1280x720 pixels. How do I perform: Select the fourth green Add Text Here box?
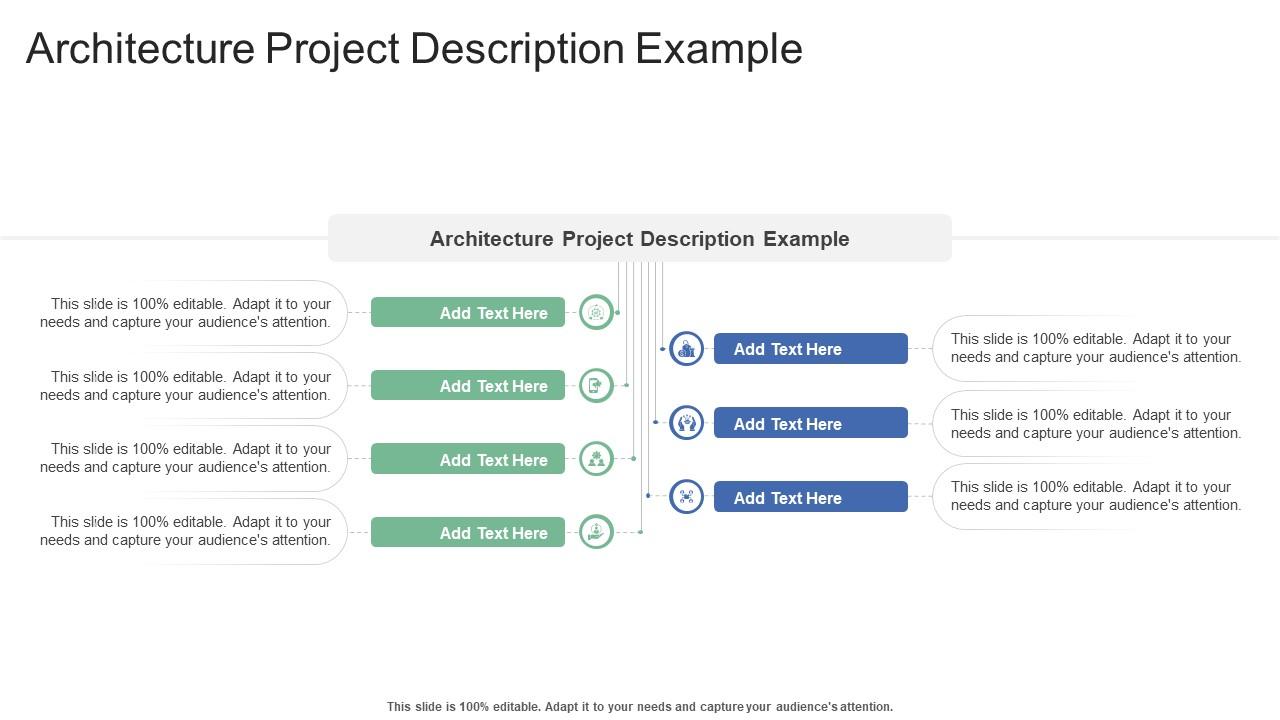pyautogui.click(x=468, y=532)
